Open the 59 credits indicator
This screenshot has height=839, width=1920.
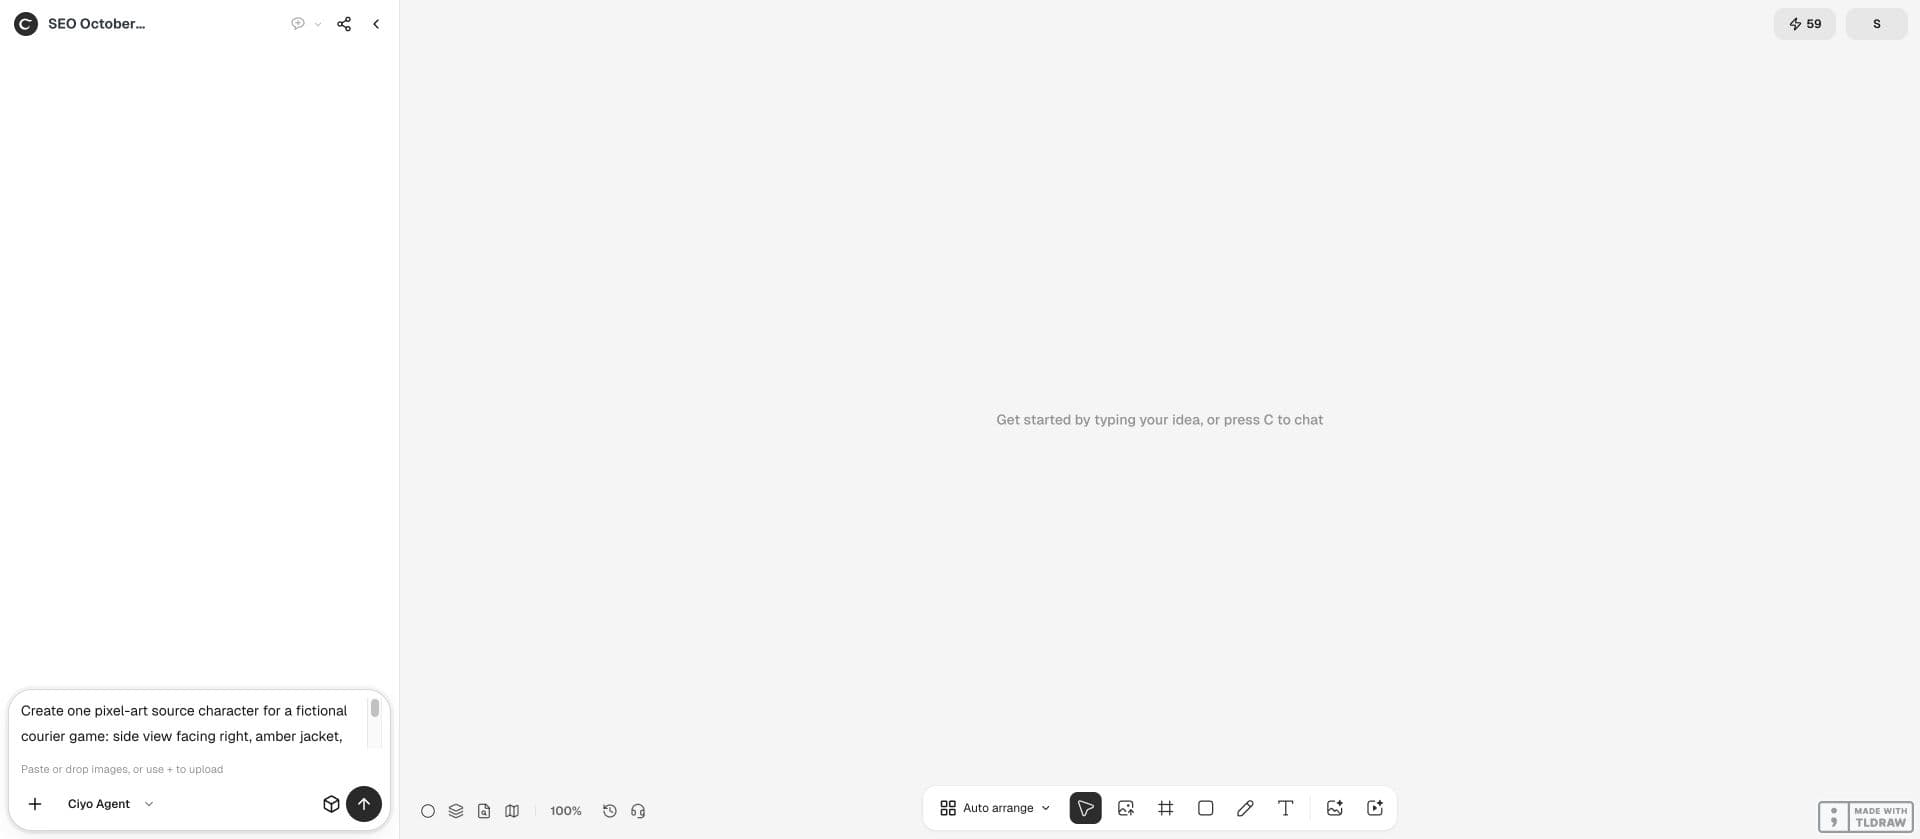(1805, 24)
